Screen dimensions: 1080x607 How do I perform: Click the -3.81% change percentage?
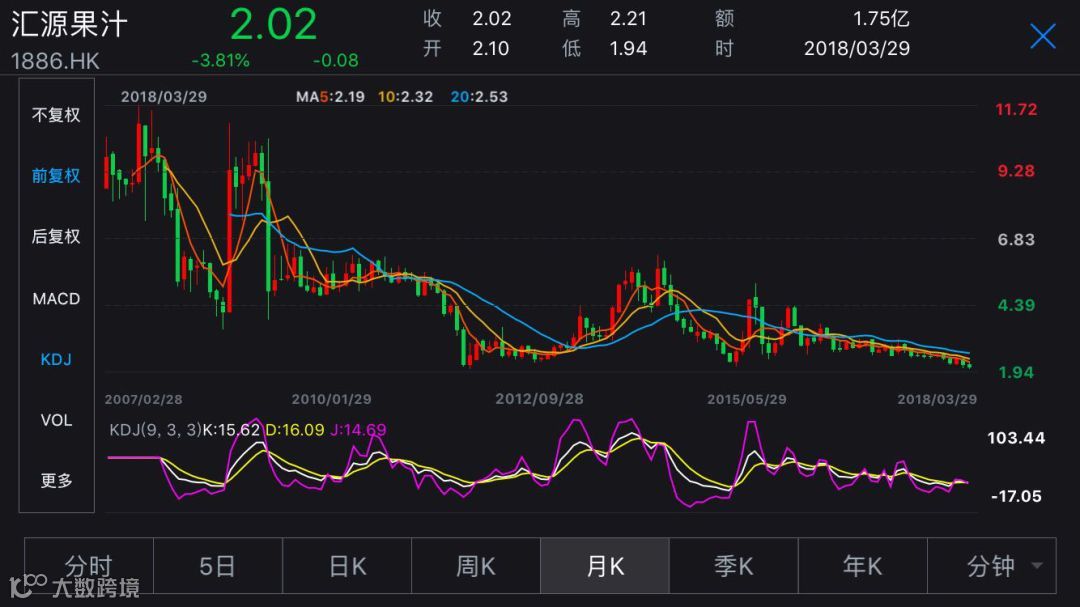coord(220,61)
